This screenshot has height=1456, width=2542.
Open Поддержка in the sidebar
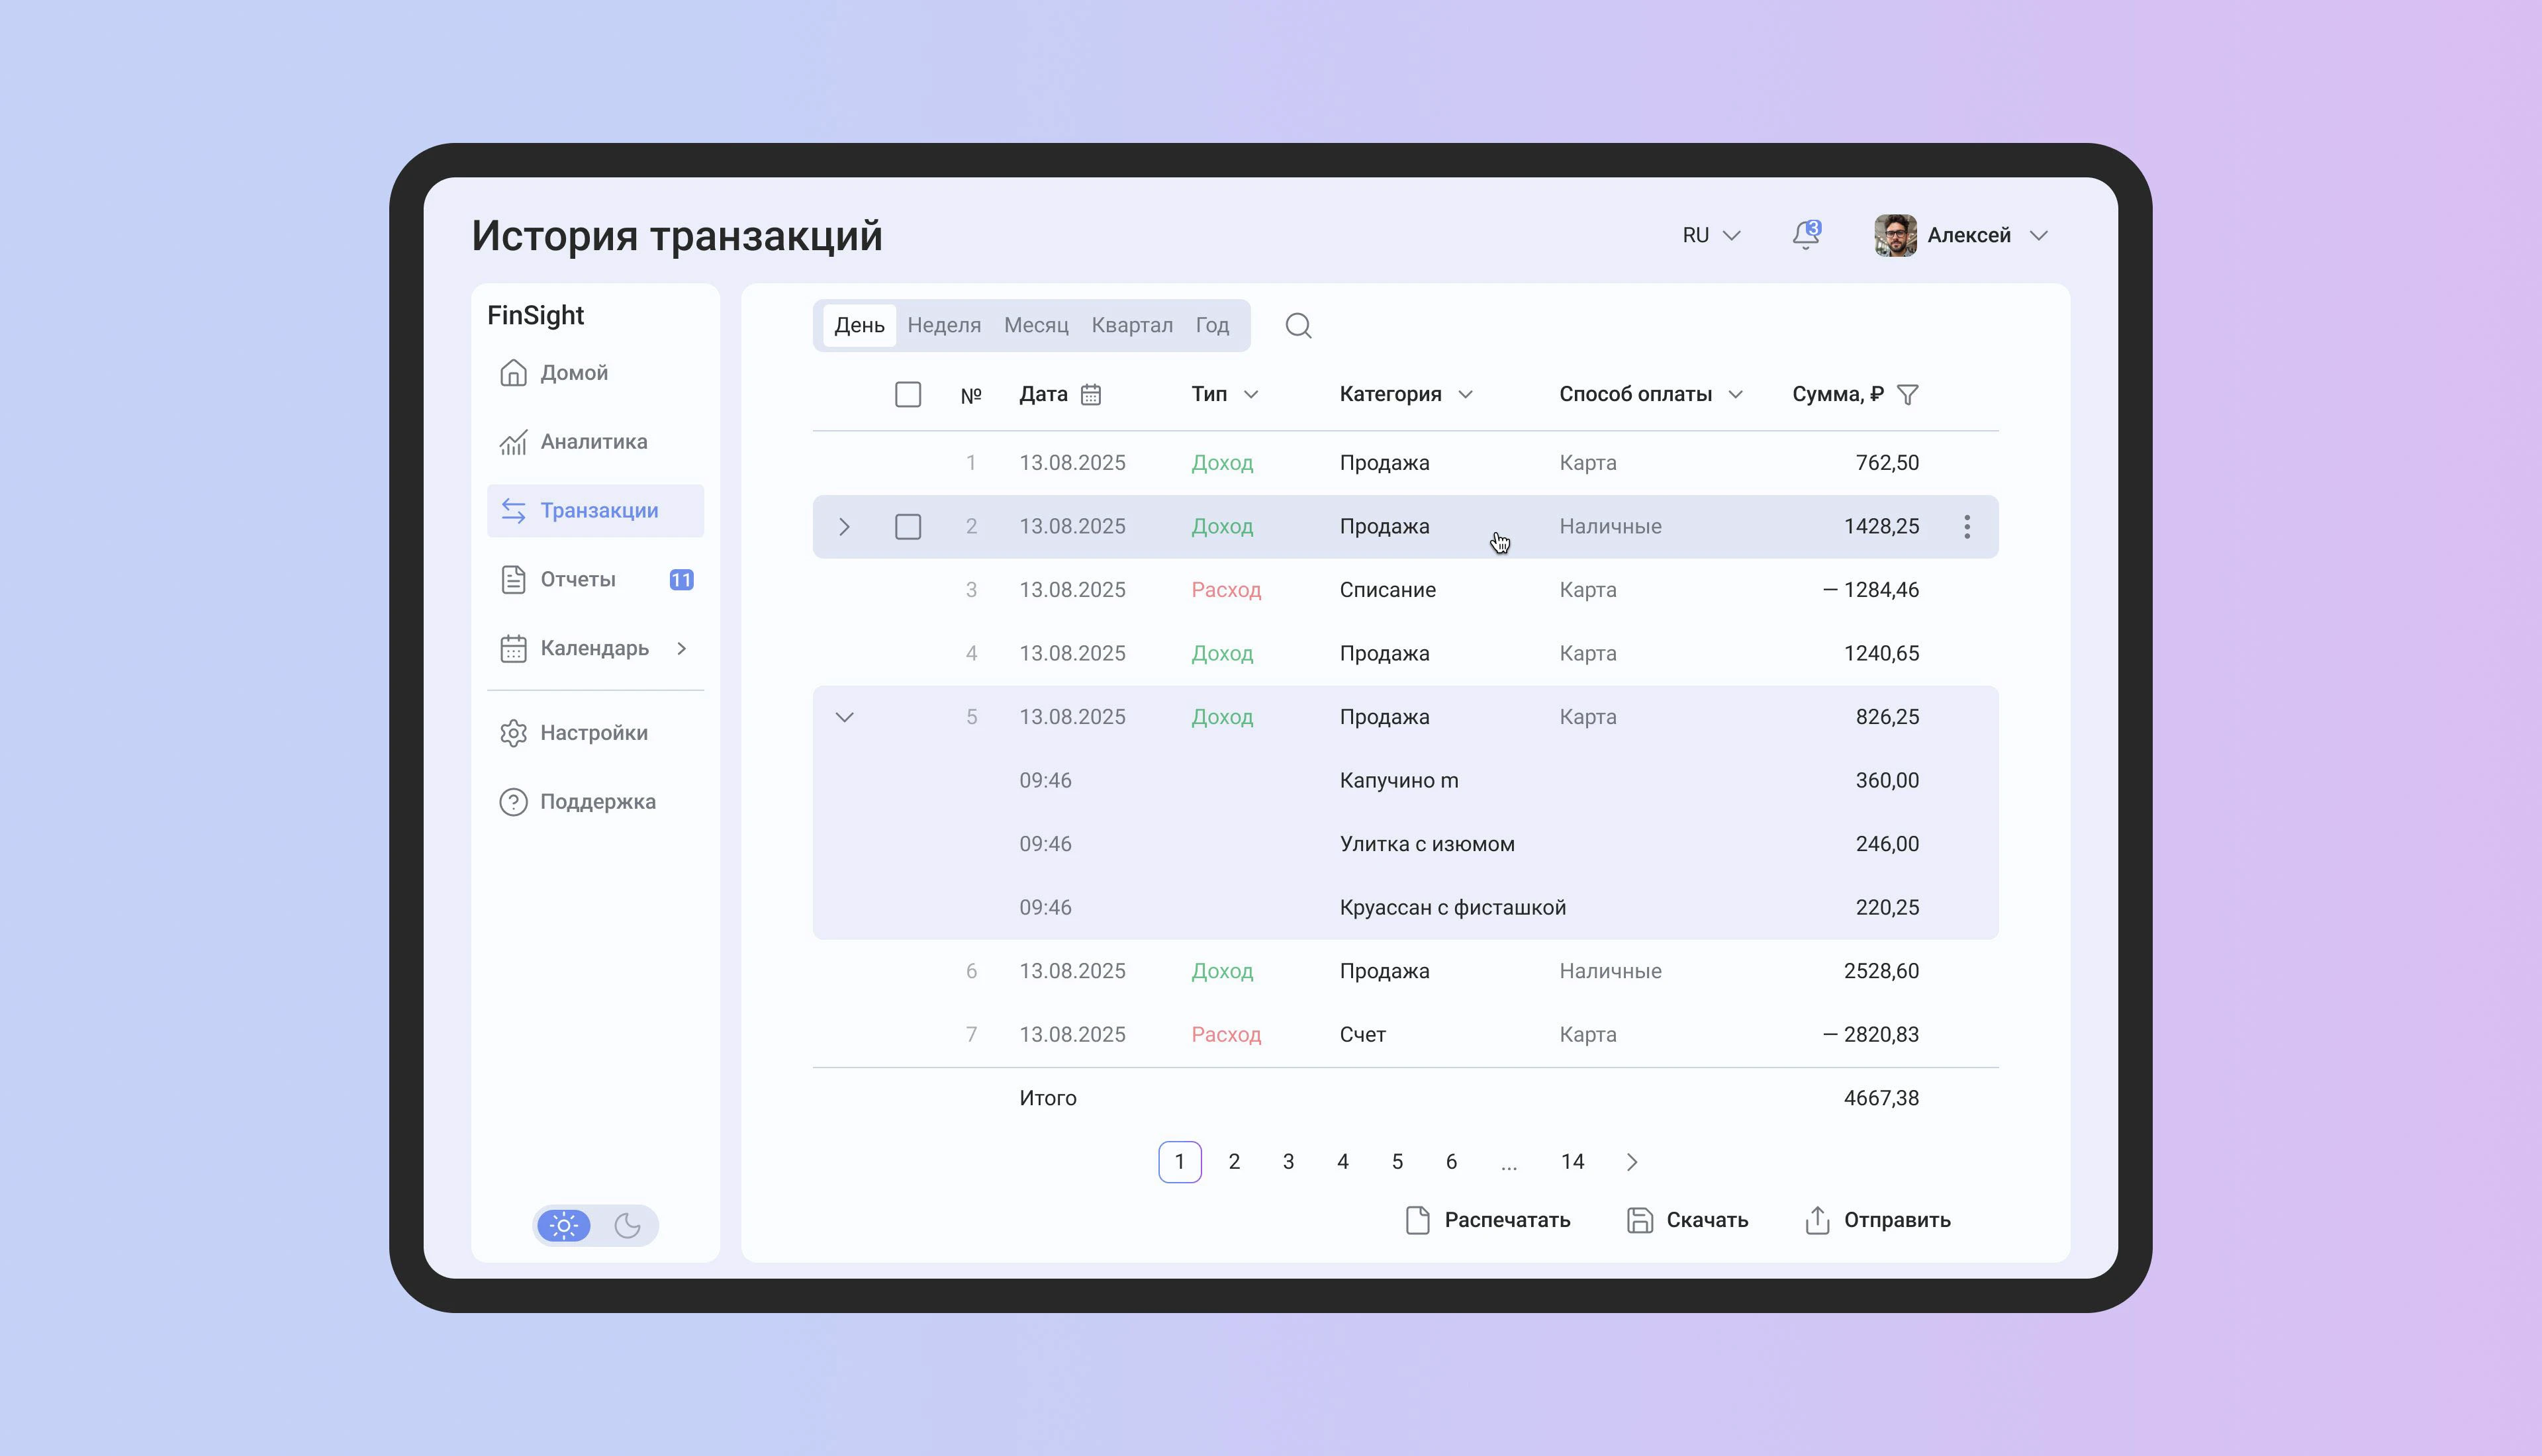[x=597, y=801]
